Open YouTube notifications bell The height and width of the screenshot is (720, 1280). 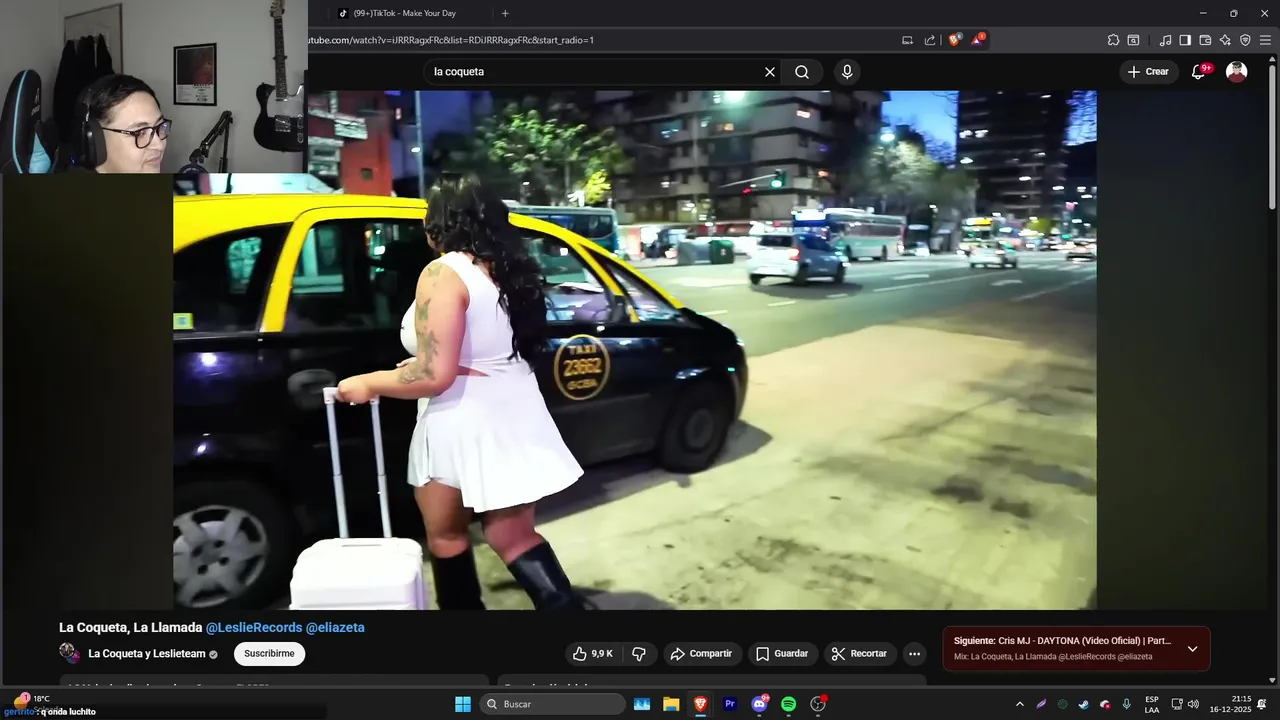point(1199,72)
